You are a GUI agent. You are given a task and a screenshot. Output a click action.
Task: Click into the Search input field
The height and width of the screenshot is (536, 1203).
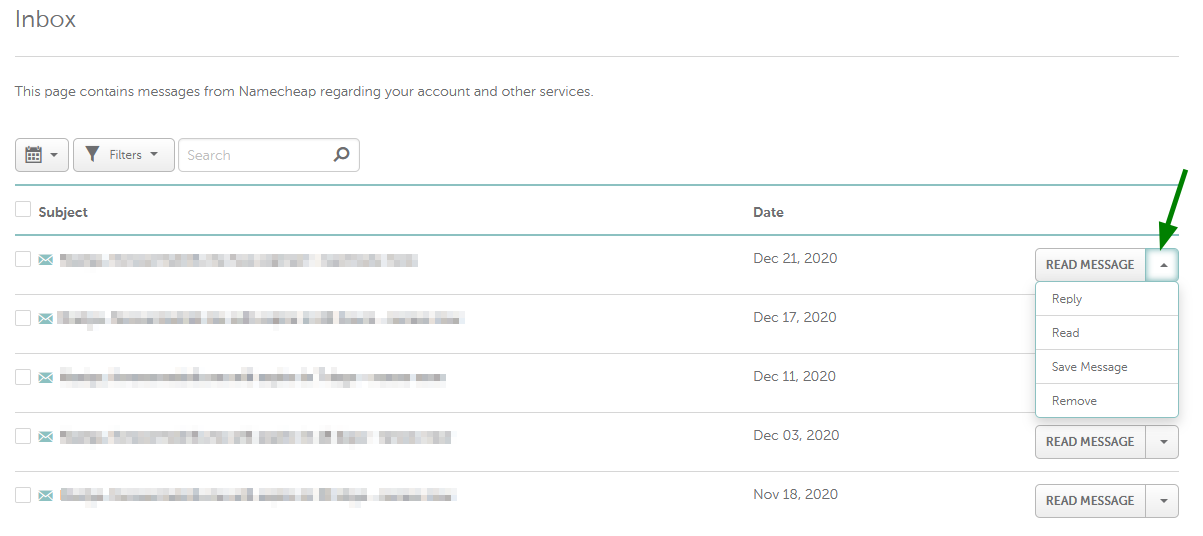(256, 155)
